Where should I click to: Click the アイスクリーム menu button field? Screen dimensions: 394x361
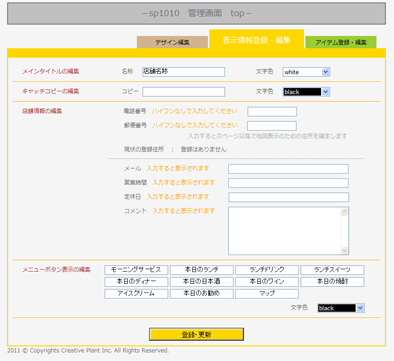(x=136, y=294)
